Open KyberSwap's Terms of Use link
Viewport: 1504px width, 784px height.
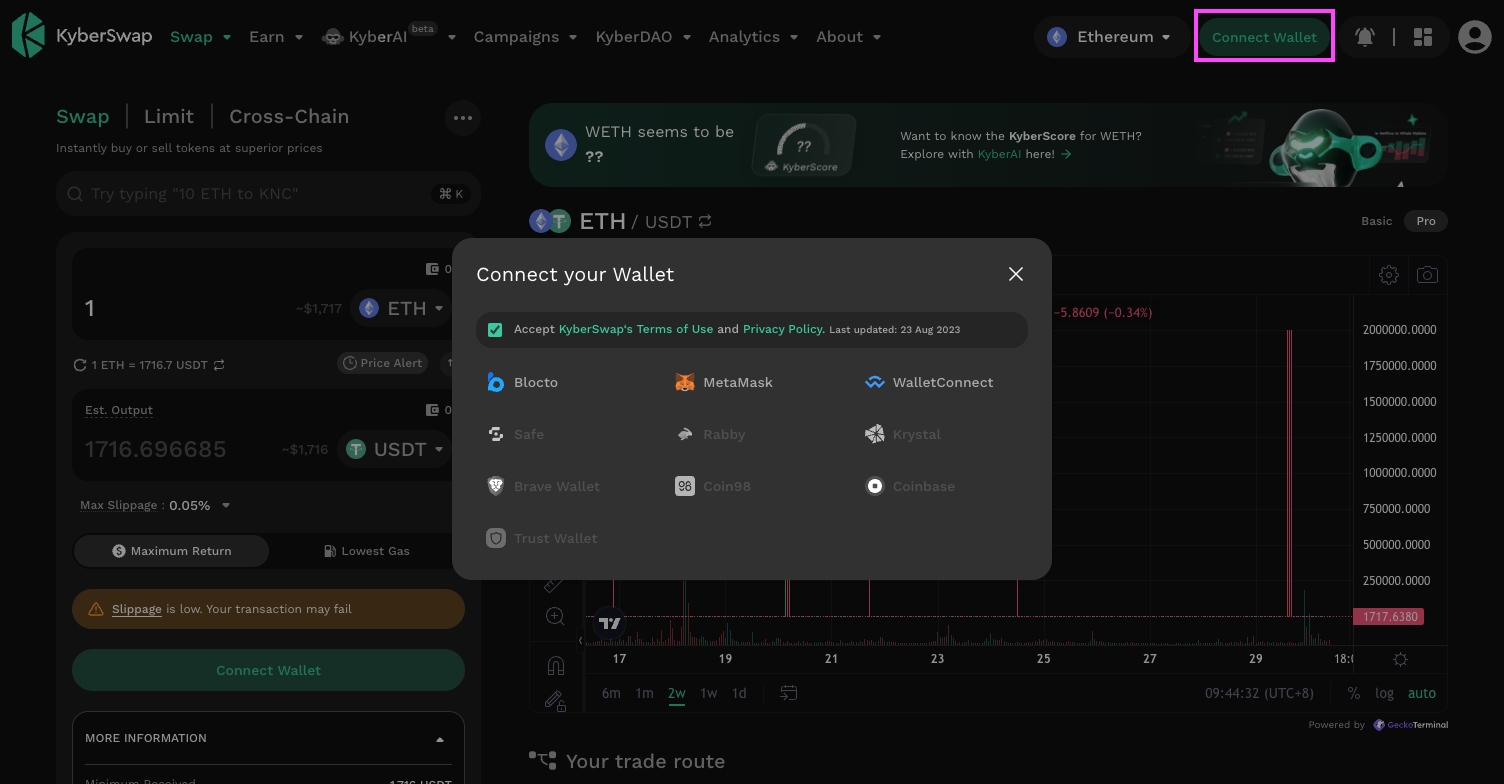coord(636,329)
